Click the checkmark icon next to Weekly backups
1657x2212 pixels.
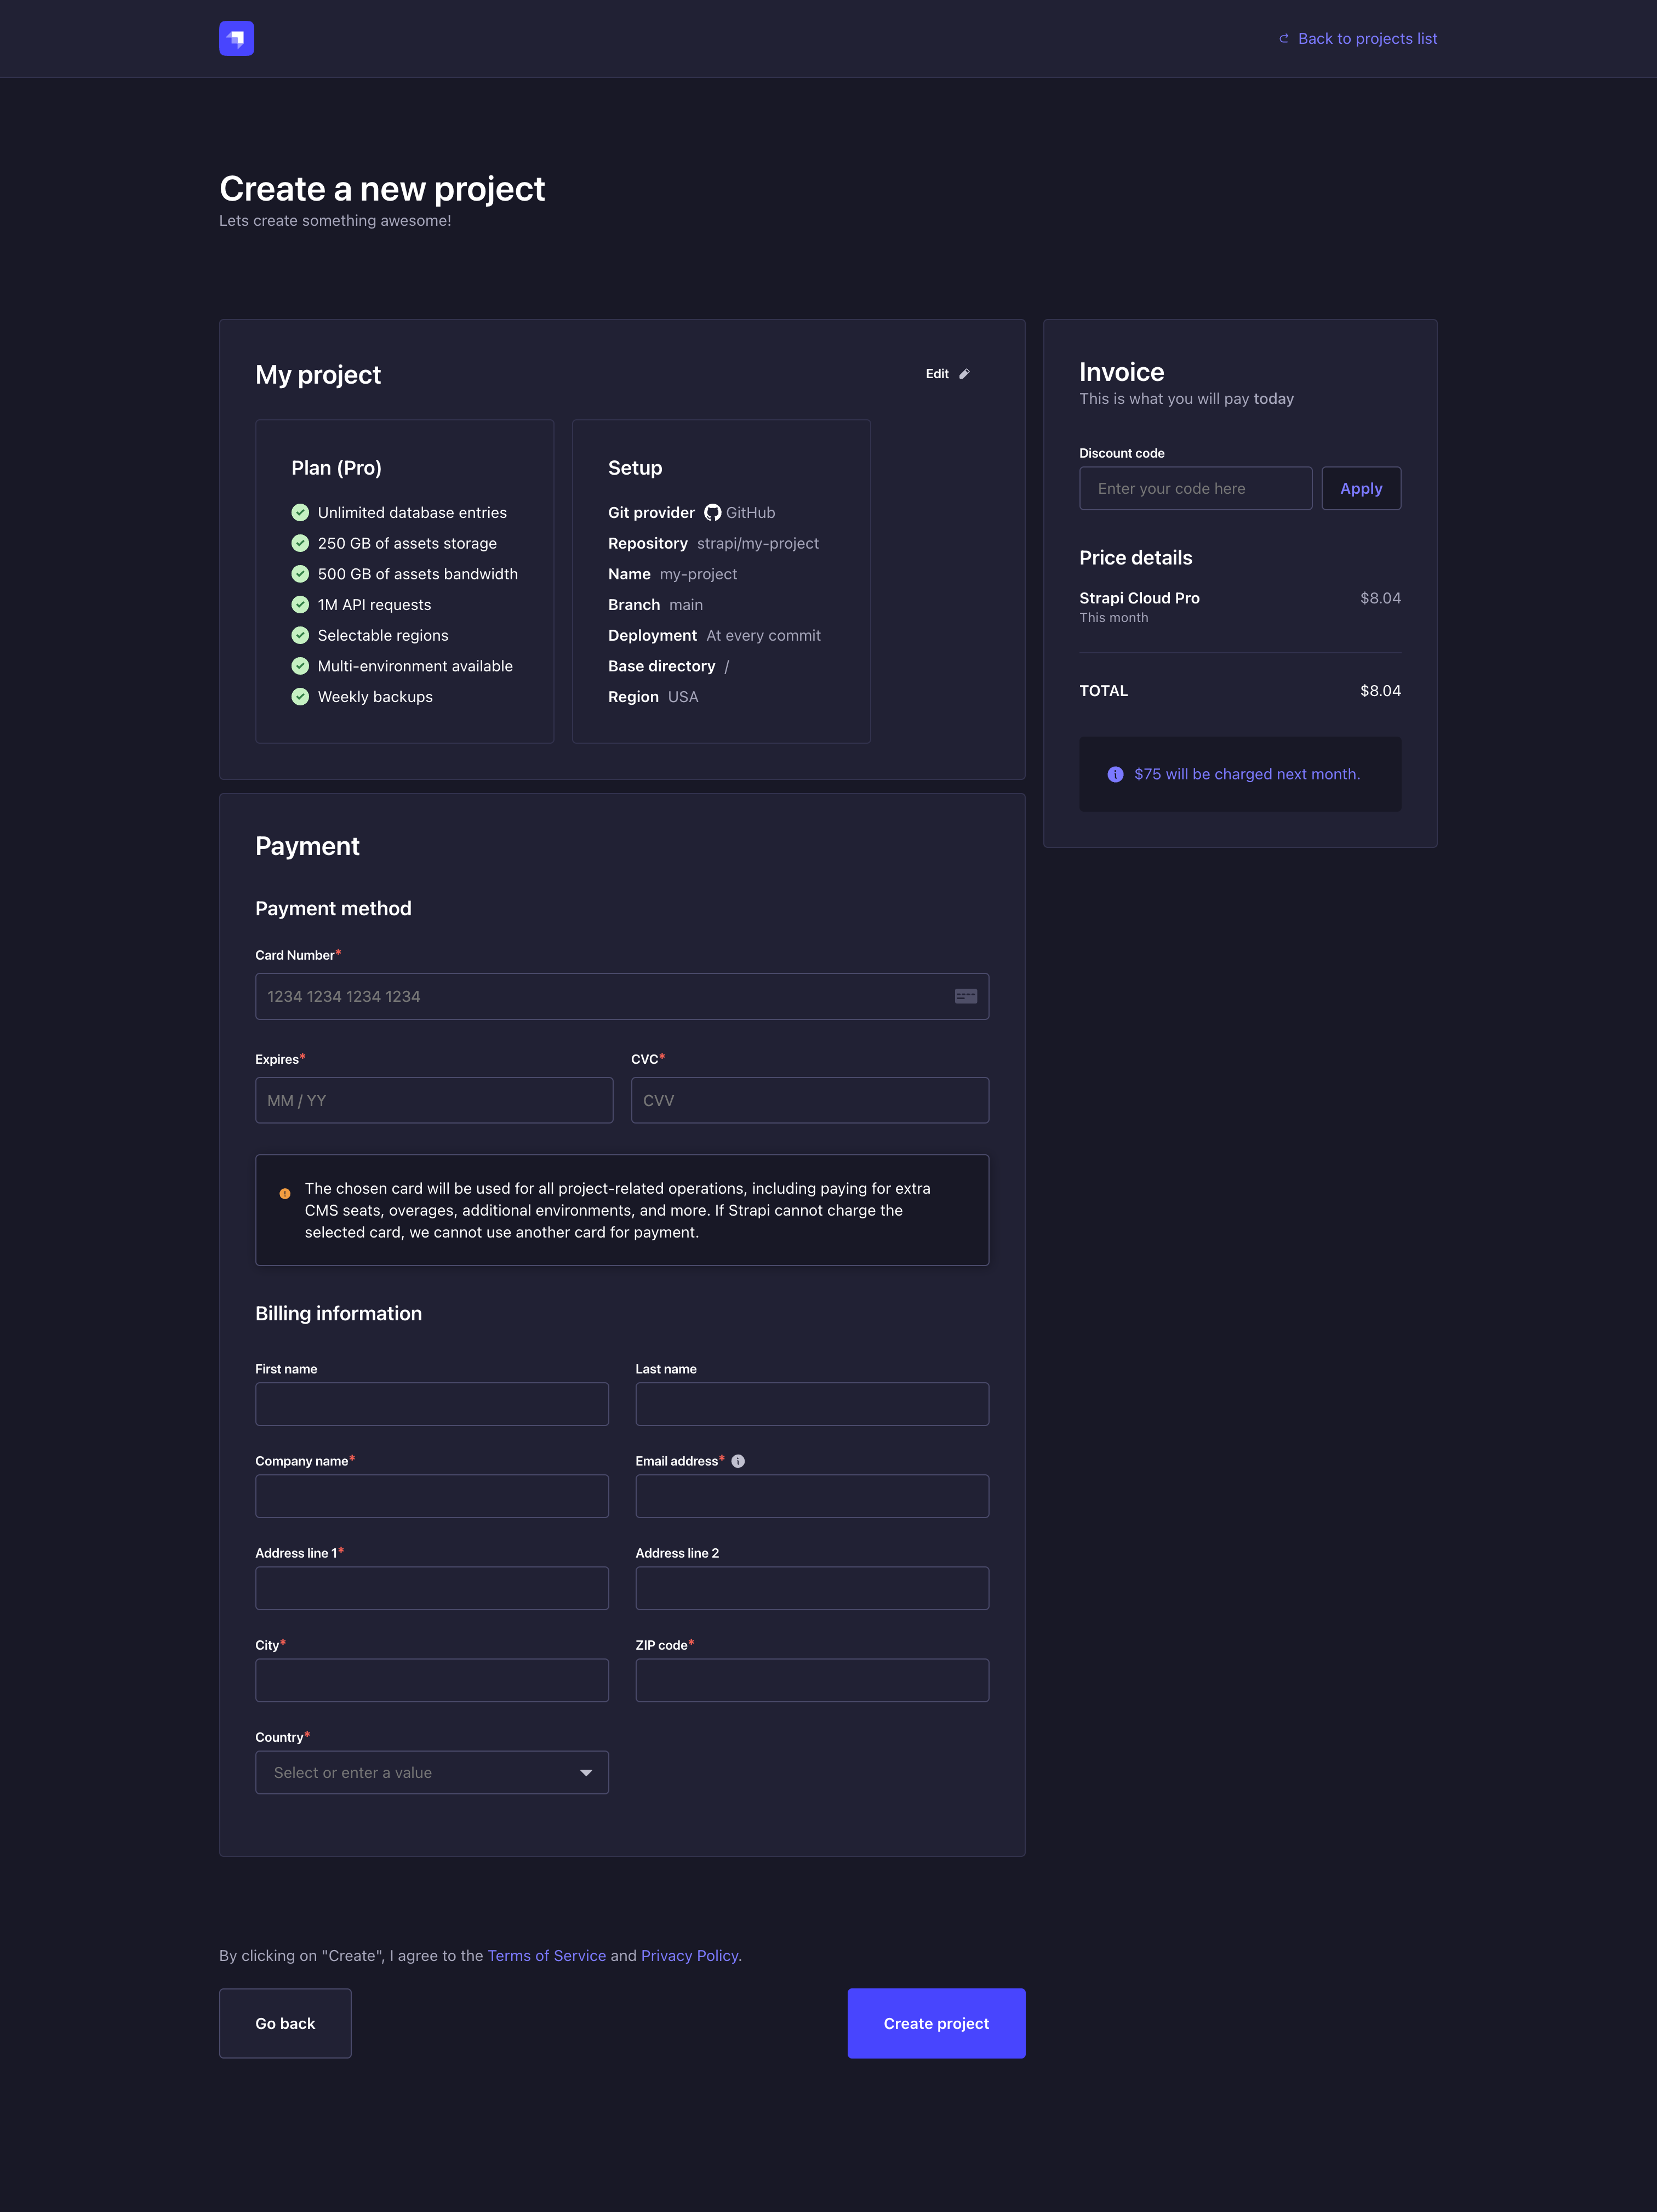(301, 696)
